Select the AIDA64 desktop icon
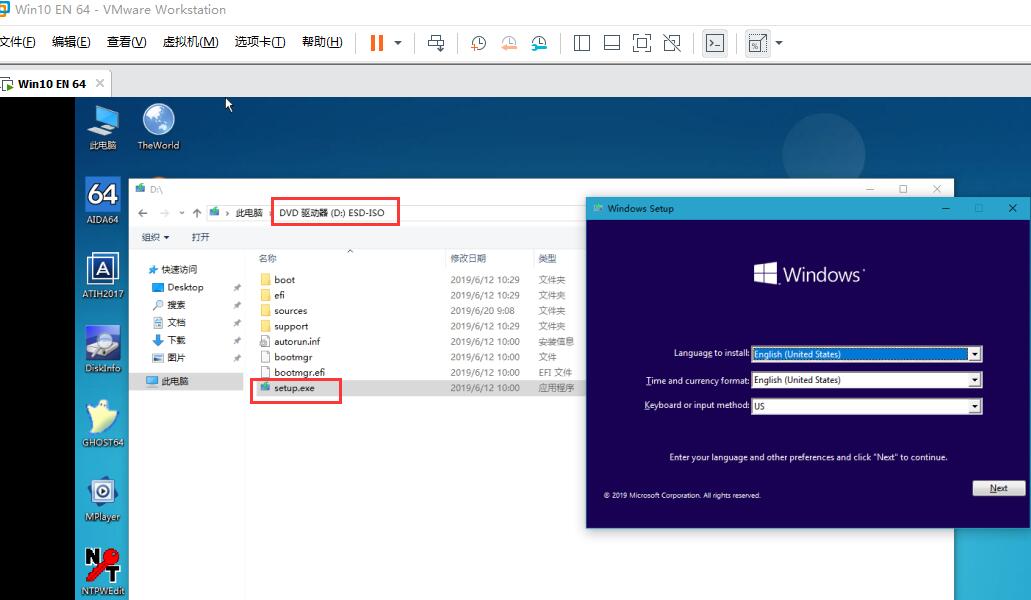This screenshot has height=600, width=1031. [103, 201]
